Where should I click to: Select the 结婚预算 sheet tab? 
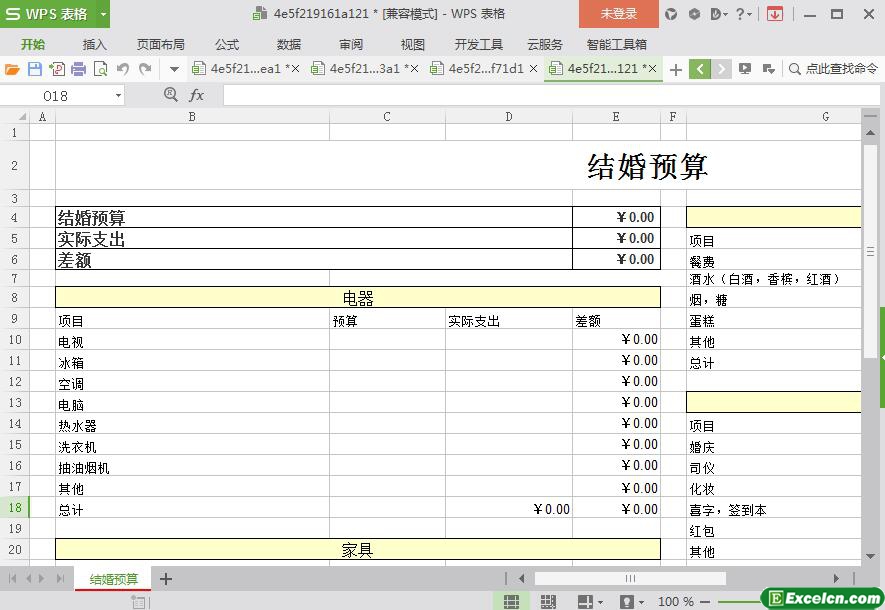pyautogui.click(x=113, y=579)
